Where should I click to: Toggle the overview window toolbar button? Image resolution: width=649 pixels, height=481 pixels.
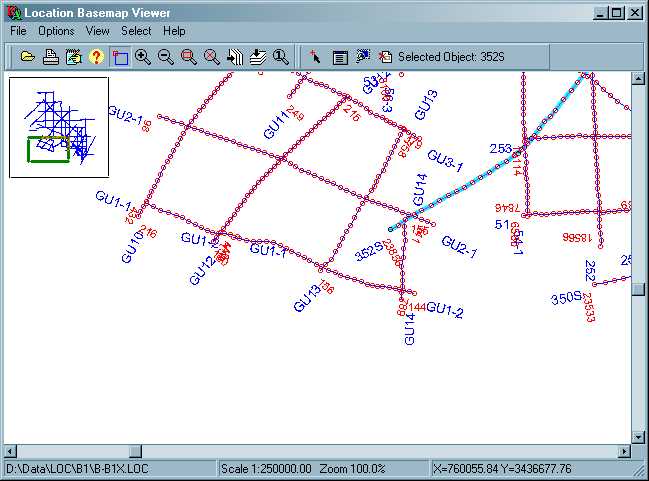(120, 57)
